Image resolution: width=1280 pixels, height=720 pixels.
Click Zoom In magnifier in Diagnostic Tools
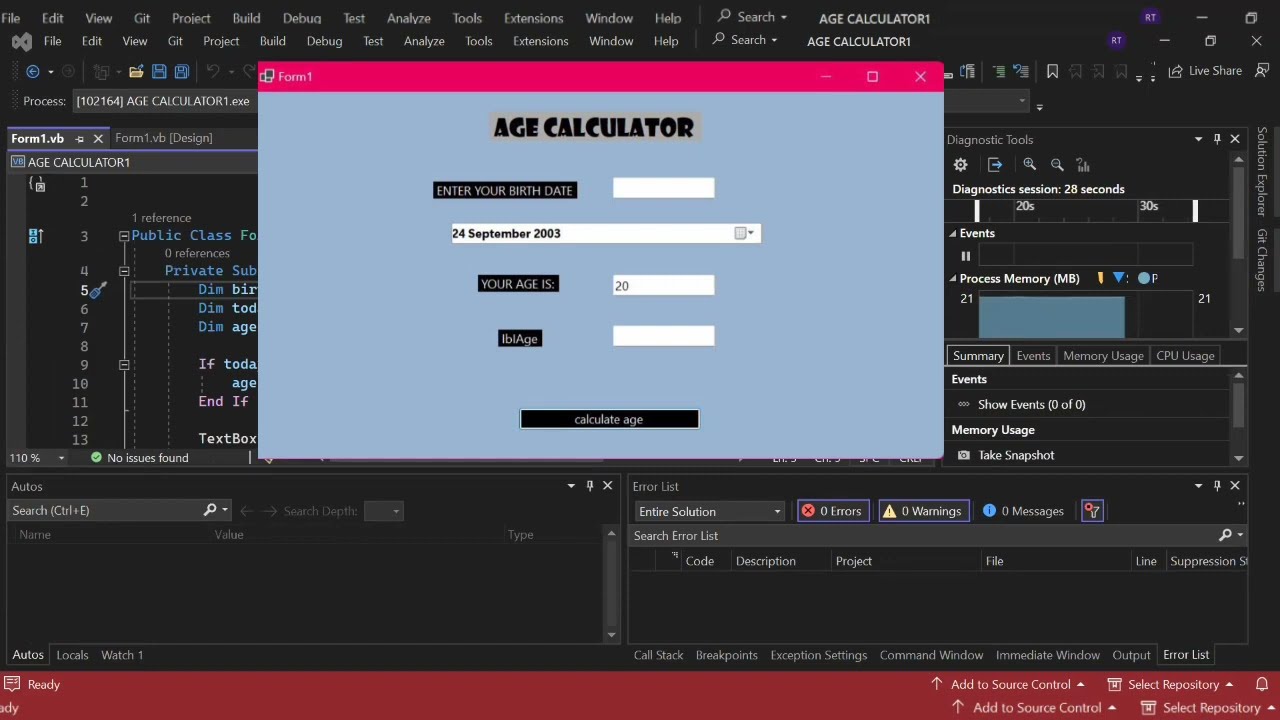click(1030, 165)
